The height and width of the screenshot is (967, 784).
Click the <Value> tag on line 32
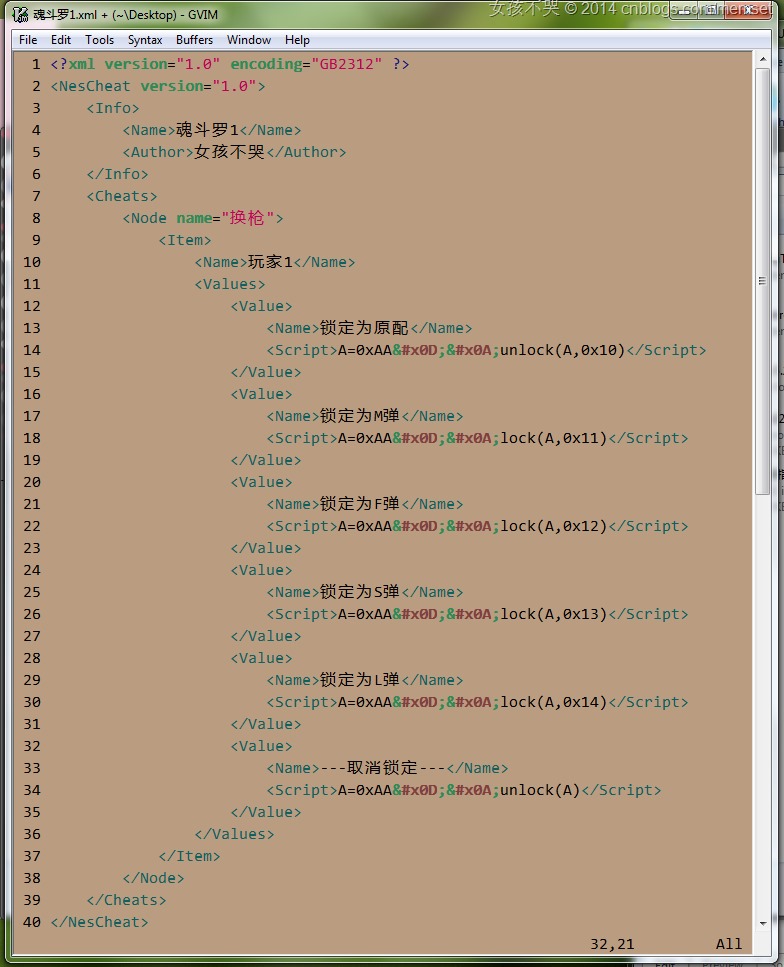click(262, 746)
